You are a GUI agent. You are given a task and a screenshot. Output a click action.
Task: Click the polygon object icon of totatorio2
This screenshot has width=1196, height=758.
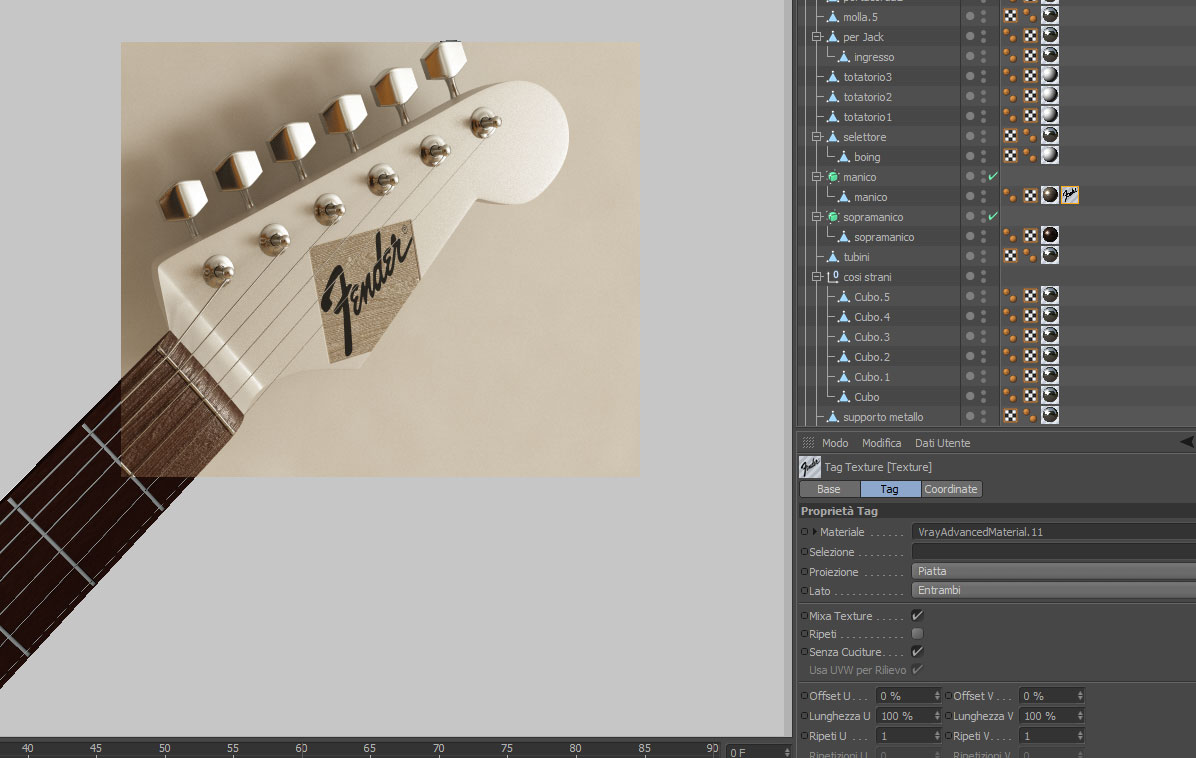[833, 97]
